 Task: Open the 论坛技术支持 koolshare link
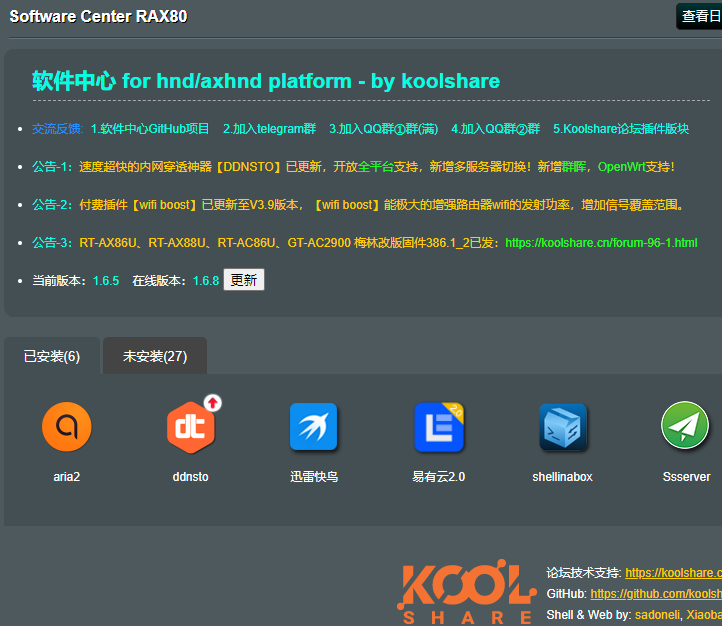coord(674,573)
